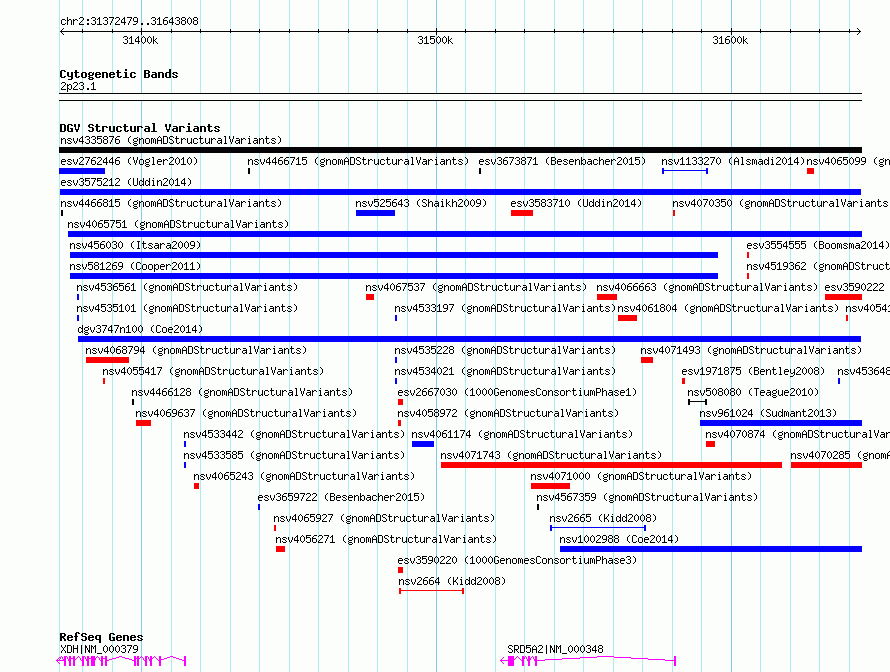Select esv2667030 (1000GenomesConsortiumPhase1) label

(517, 392)
